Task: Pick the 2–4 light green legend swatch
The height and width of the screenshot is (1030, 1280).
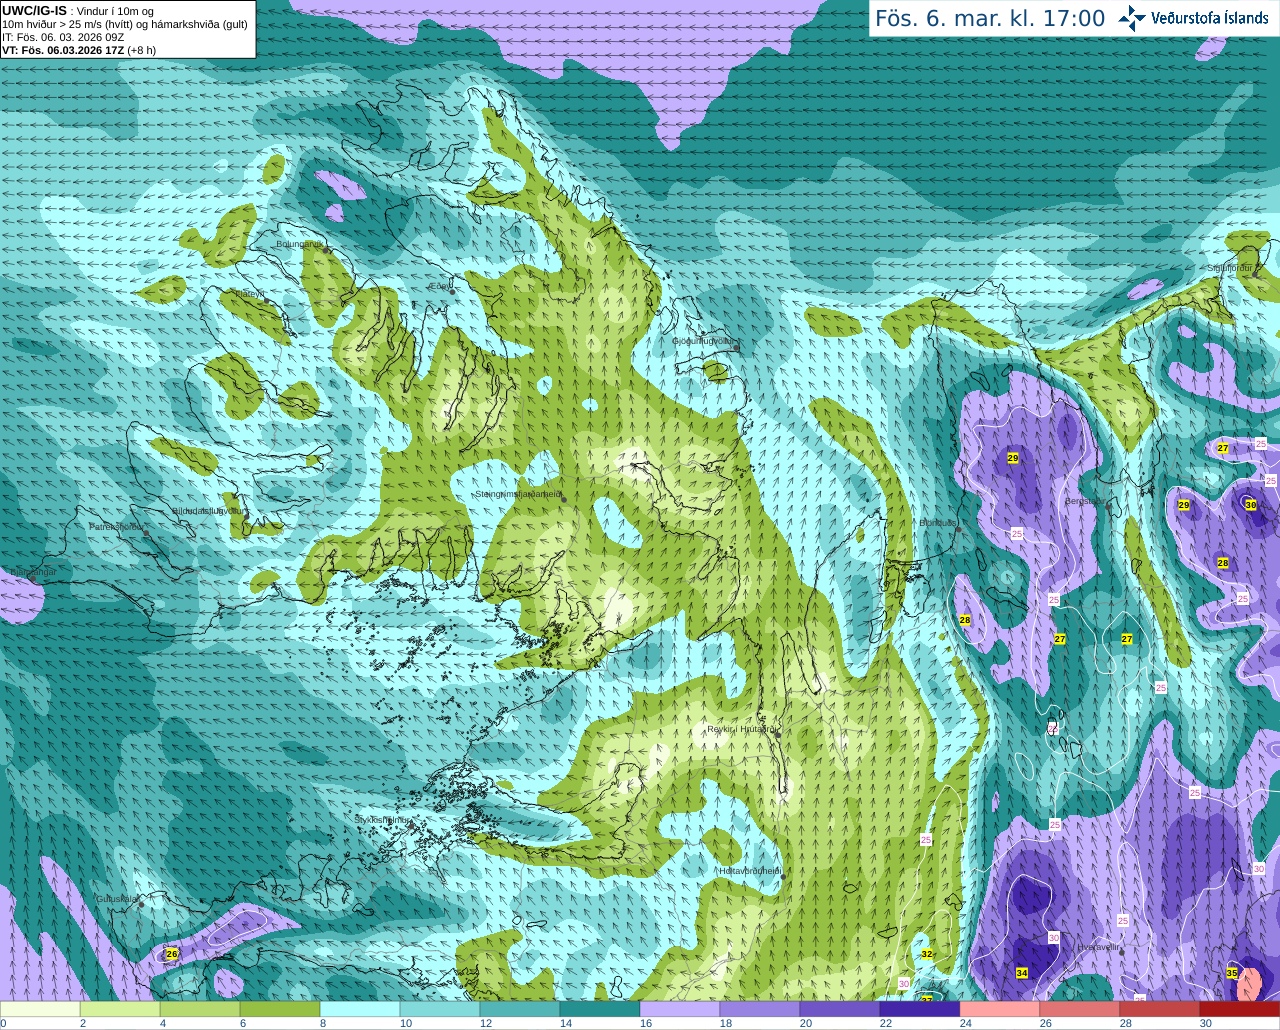Action: pos(120,1009)
